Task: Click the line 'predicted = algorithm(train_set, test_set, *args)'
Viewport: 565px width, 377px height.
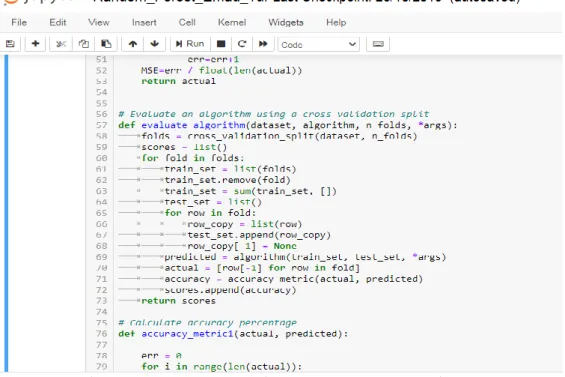Action: (305, 257)
